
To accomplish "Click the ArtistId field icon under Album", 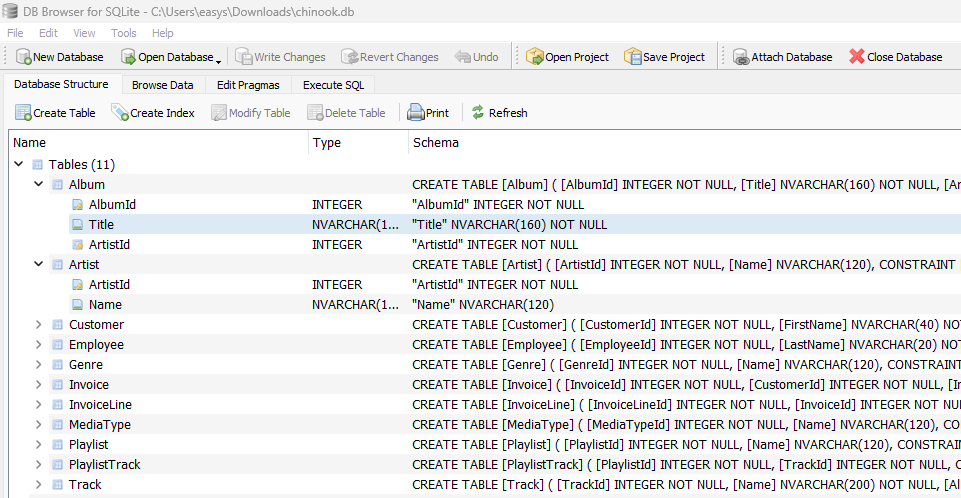I will 77,244.
